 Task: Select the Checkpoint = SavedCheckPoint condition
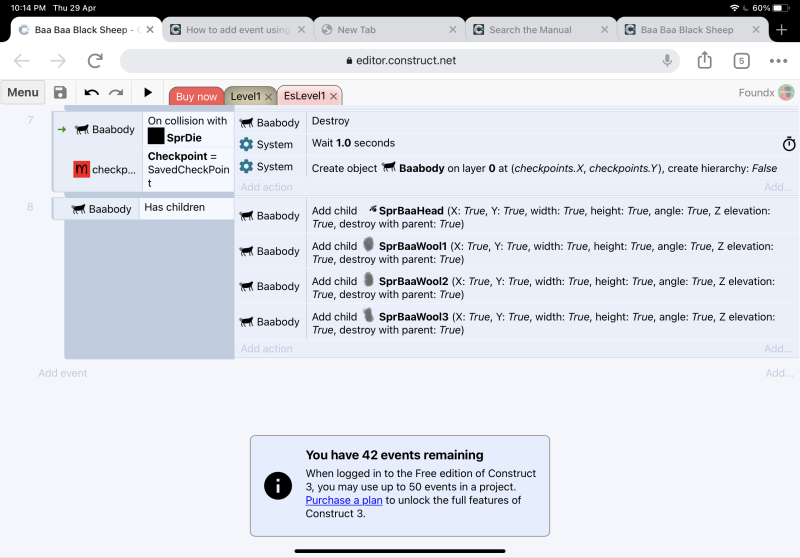188,169
